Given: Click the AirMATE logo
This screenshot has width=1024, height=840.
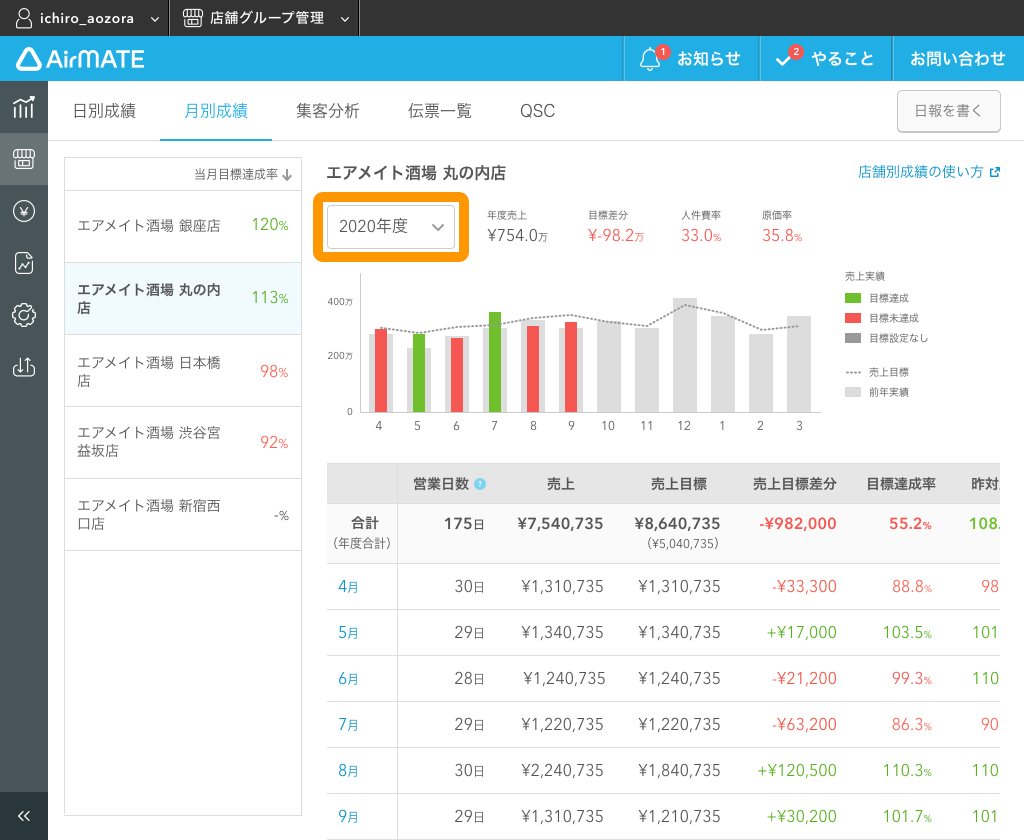Looking at the screenshot, I should (x=80, y=59).
